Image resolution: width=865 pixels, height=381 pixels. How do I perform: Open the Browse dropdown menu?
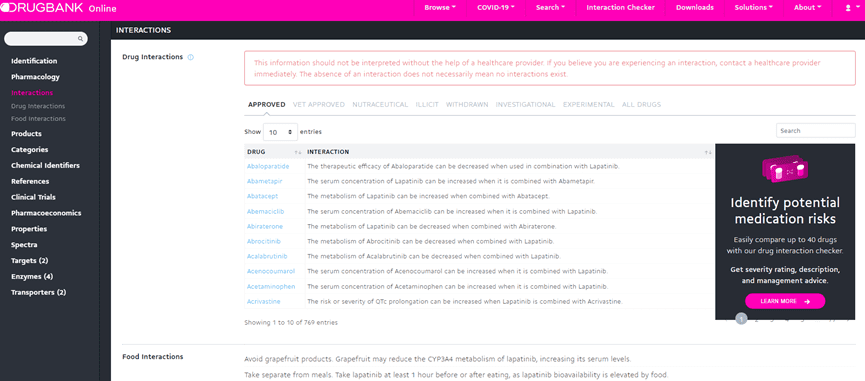point(440,8)
